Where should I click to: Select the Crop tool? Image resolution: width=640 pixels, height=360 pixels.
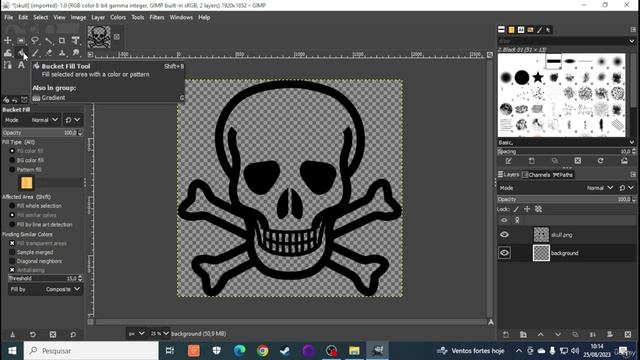coord(62,40)
